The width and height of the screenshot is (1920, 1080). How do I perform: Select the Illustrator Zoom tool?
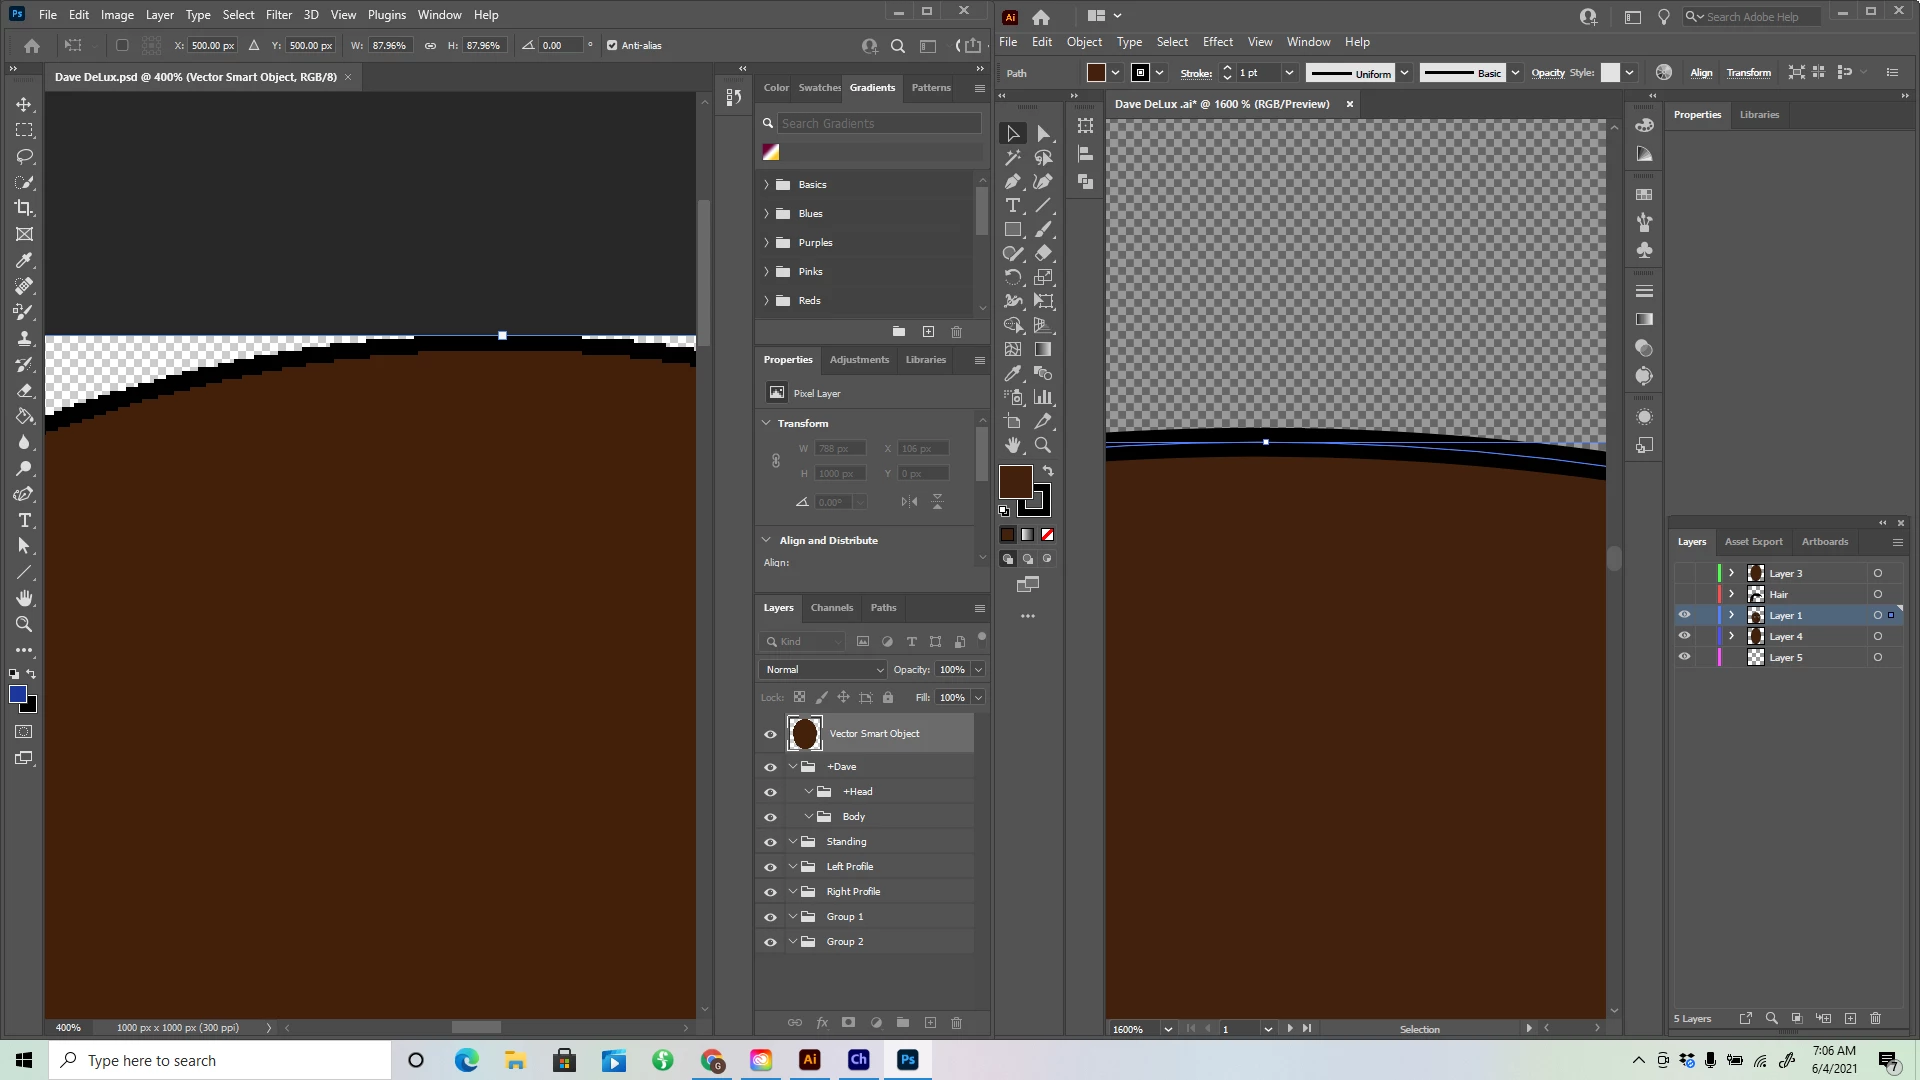1043,445
